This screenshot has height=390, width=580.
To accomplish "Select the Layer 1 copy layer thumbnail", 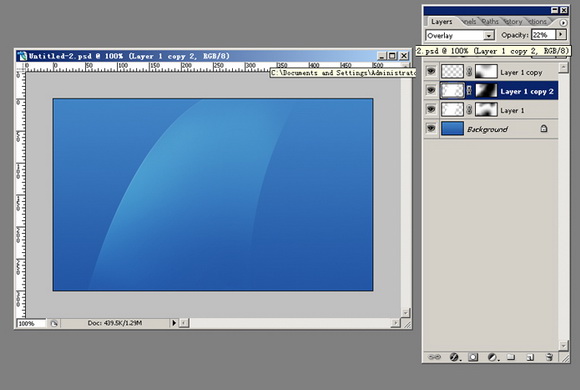I will [x=452, y=71].
